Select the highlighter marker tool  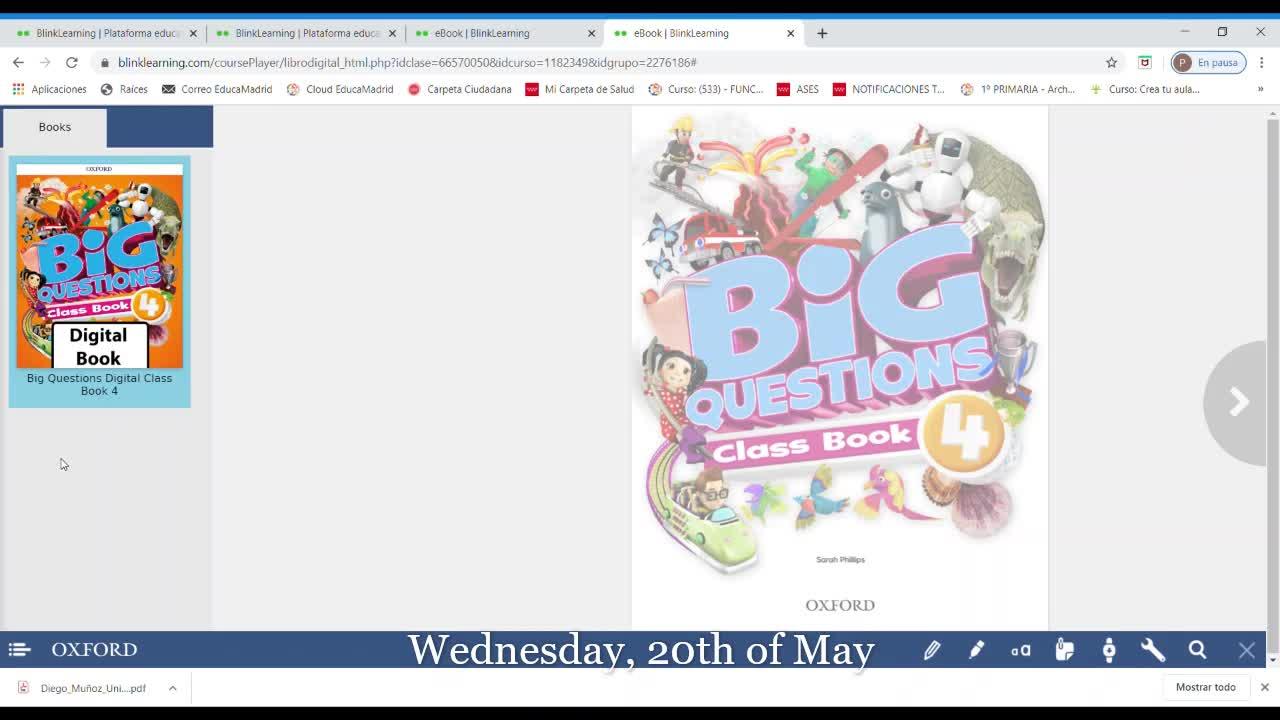[x=976, y=650]
